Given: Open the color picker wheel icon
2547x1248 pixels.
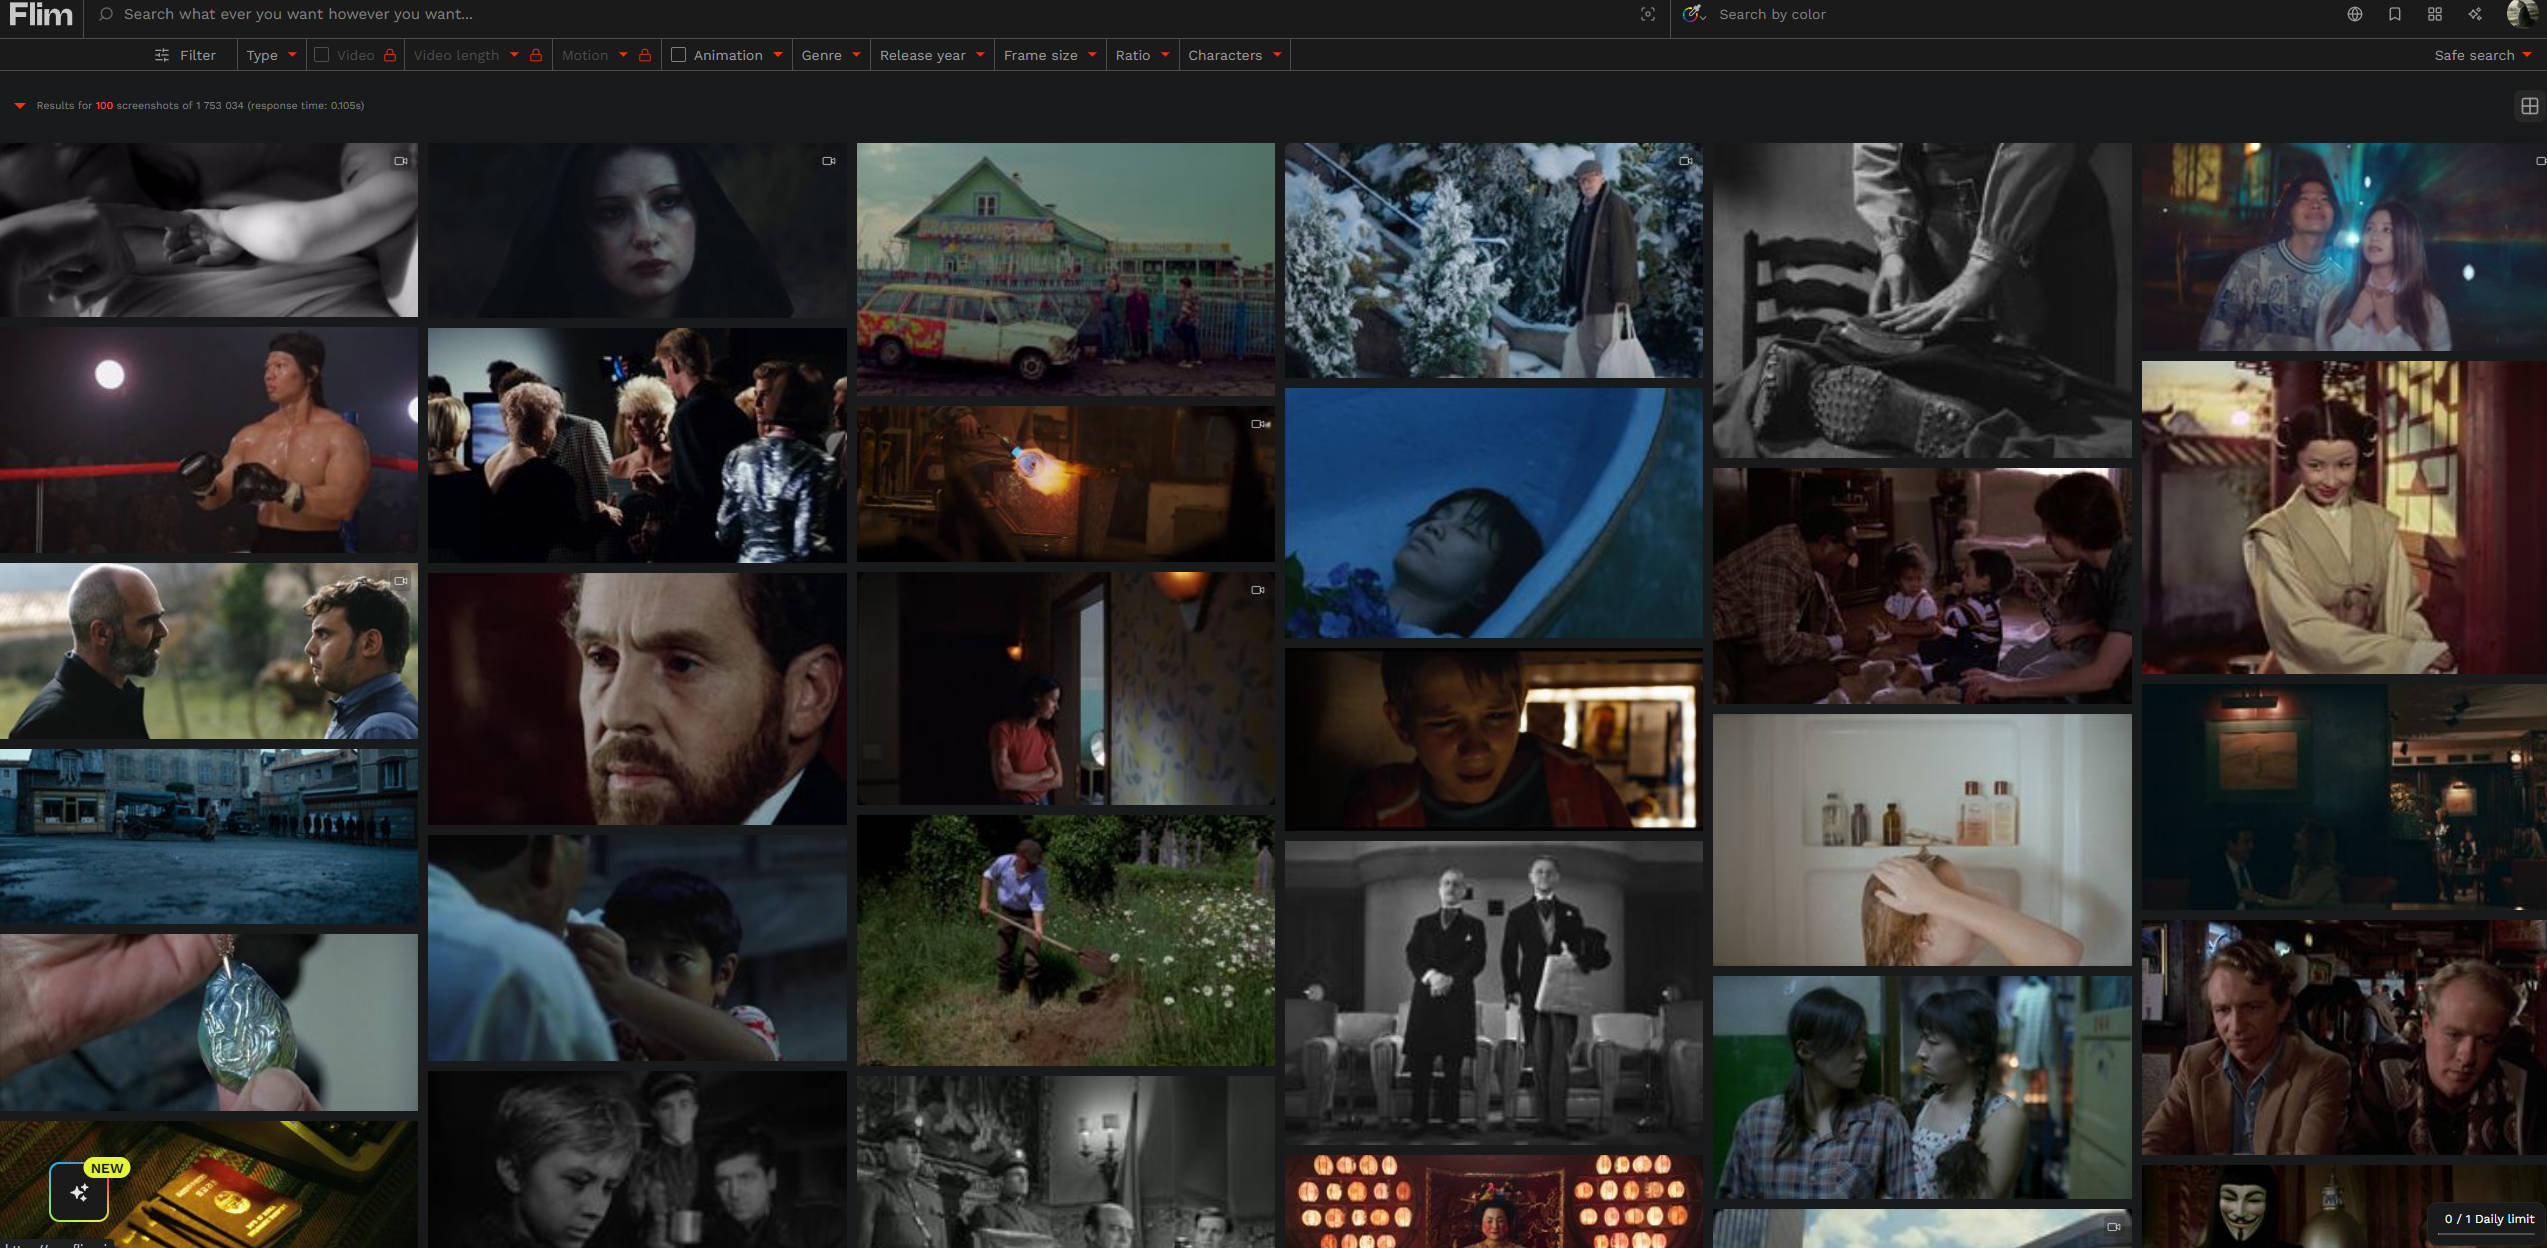Looking at the screenshot, I should tap(1693, 14).
